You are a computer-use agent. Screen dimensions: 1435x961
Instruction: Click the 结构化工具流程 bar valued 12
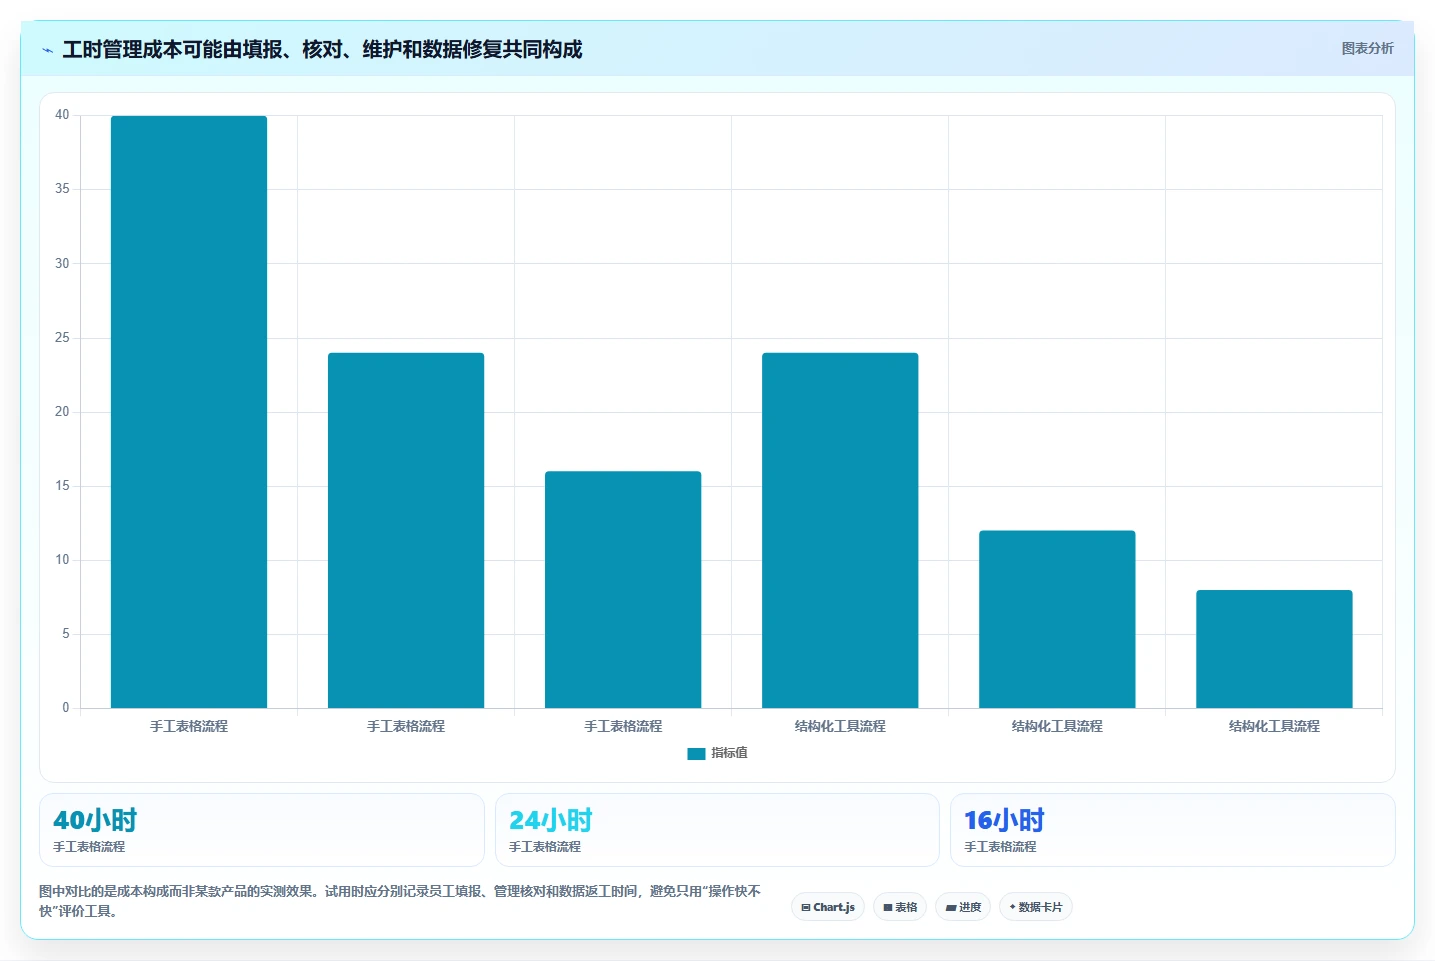click(x=1057, y=619)
